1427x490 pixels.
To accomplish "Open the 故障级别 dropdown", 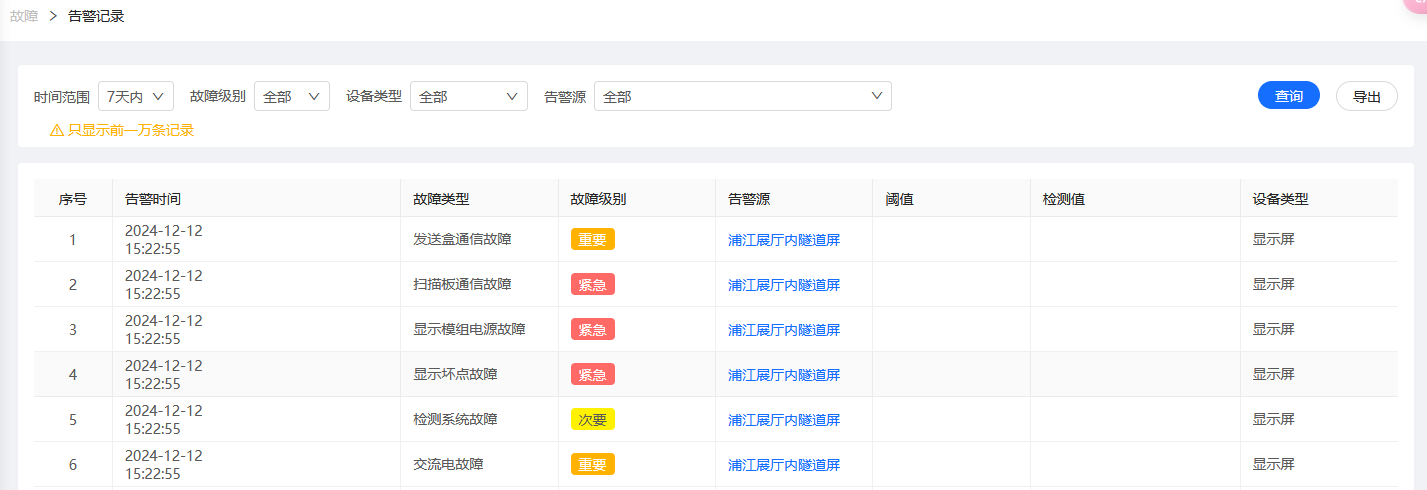I will [x=292, y=96].
